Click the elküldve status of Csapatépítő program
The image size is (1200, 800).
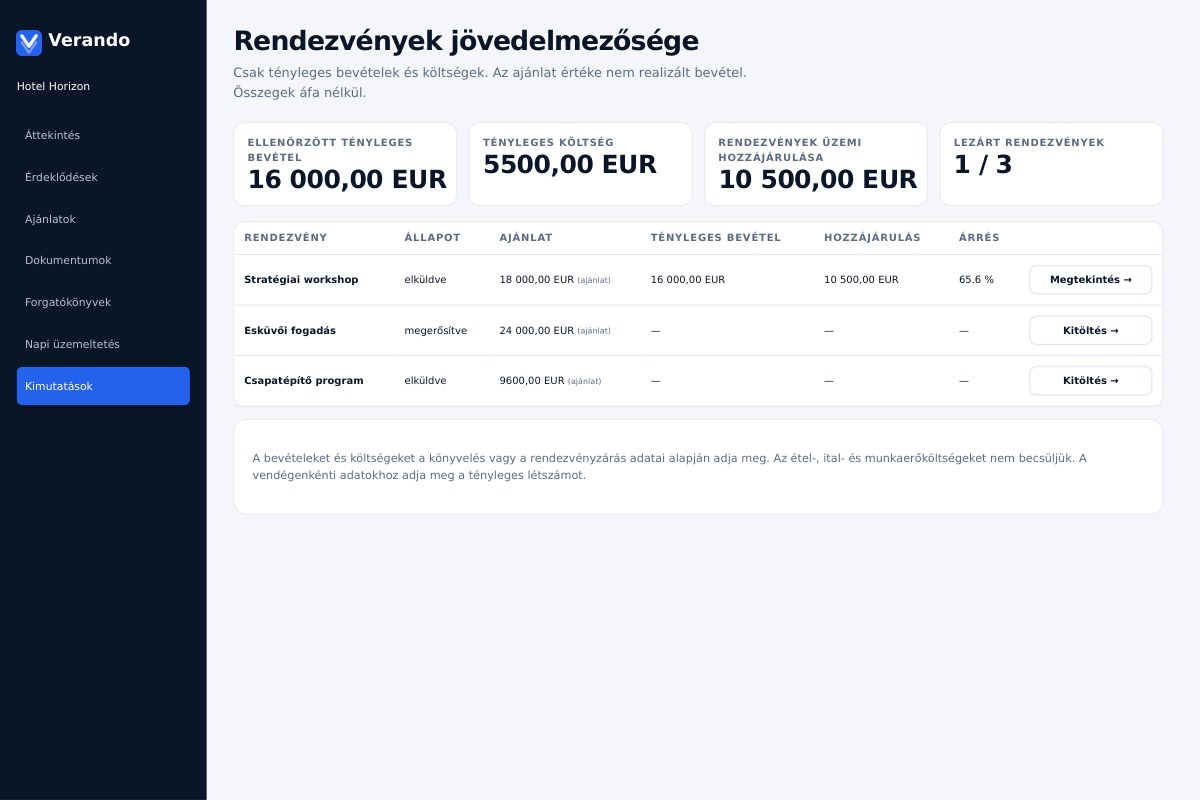(425, 381)
